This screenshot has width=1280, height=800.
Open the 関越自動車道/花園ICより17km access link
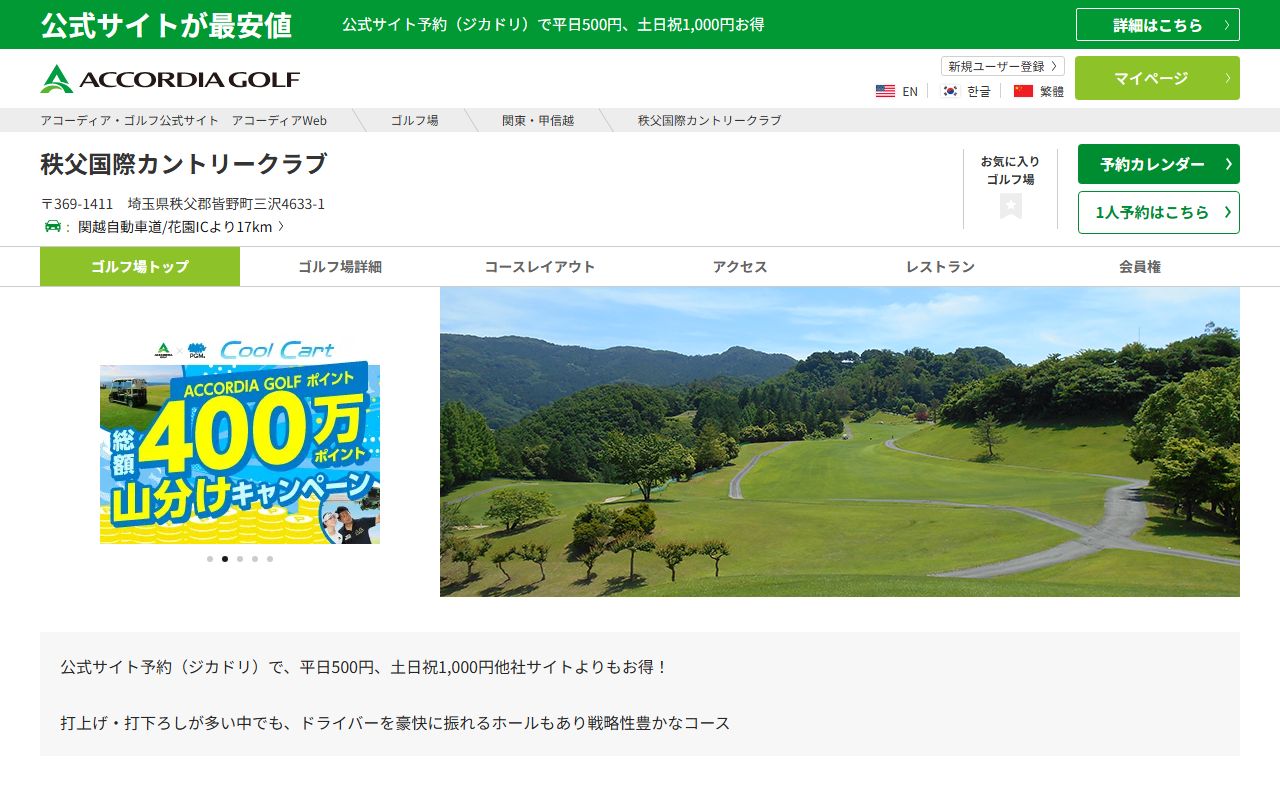[181, 227]
